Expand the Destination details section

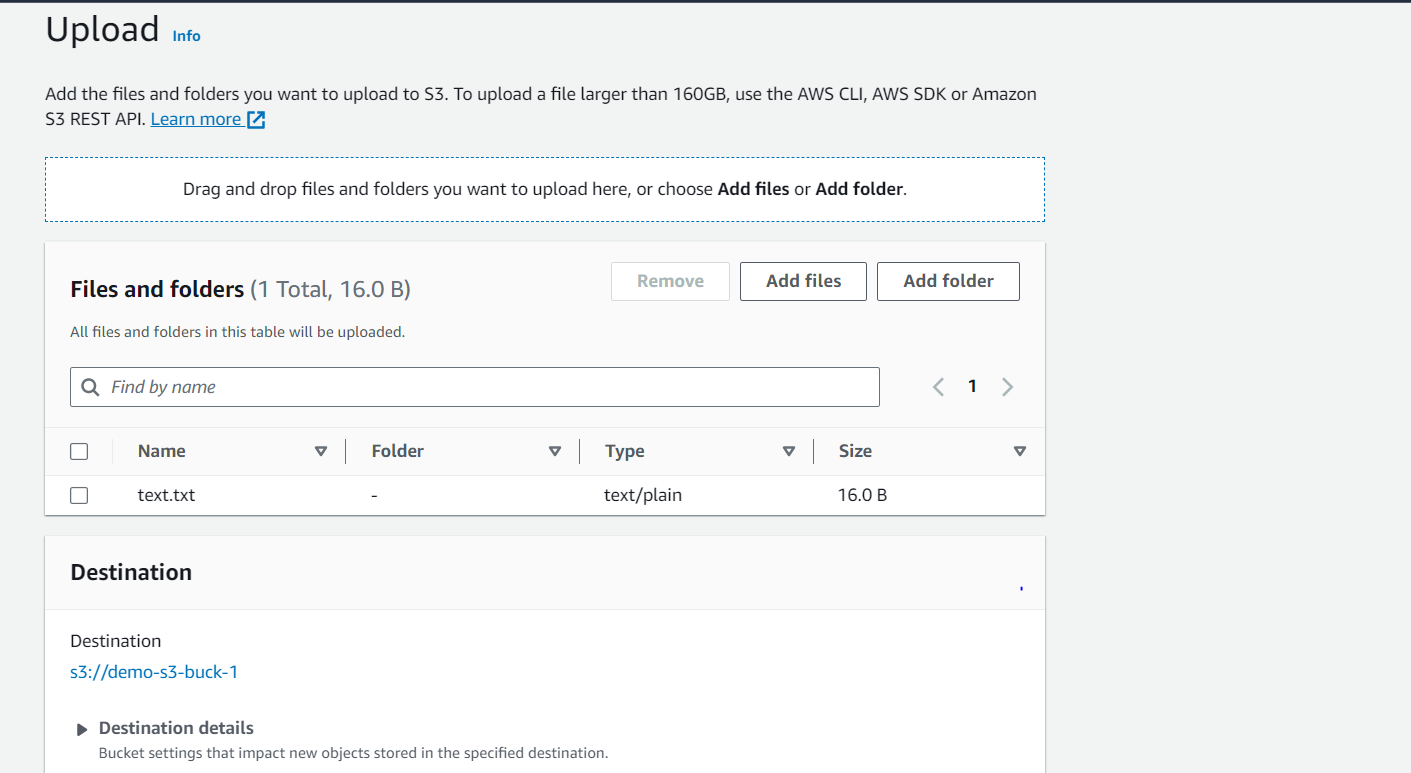click(82, 730)
